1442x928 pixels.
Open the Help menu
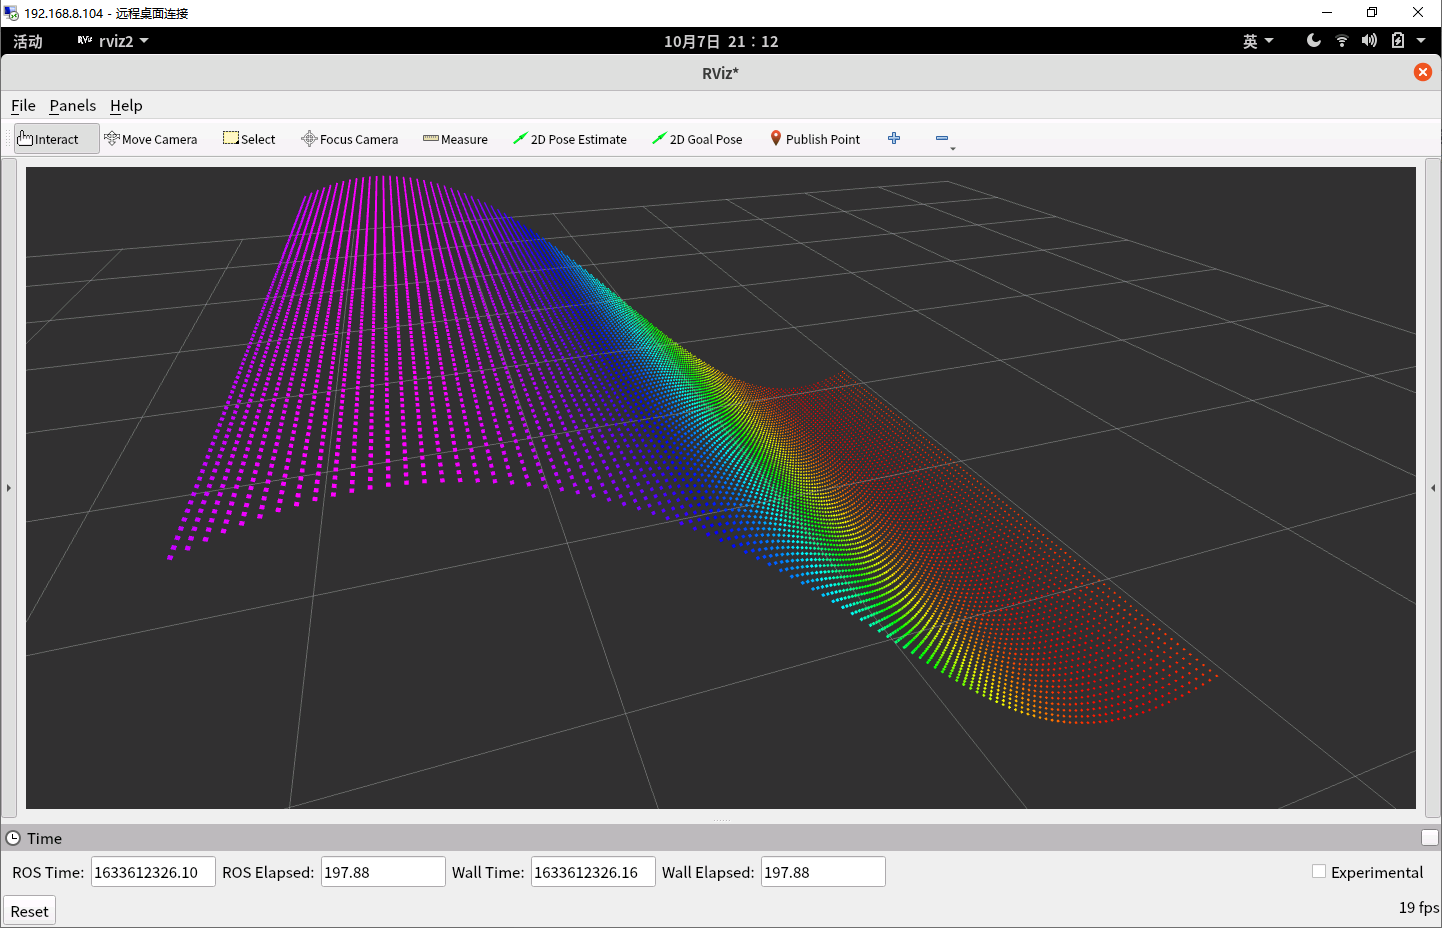(126, 105)
